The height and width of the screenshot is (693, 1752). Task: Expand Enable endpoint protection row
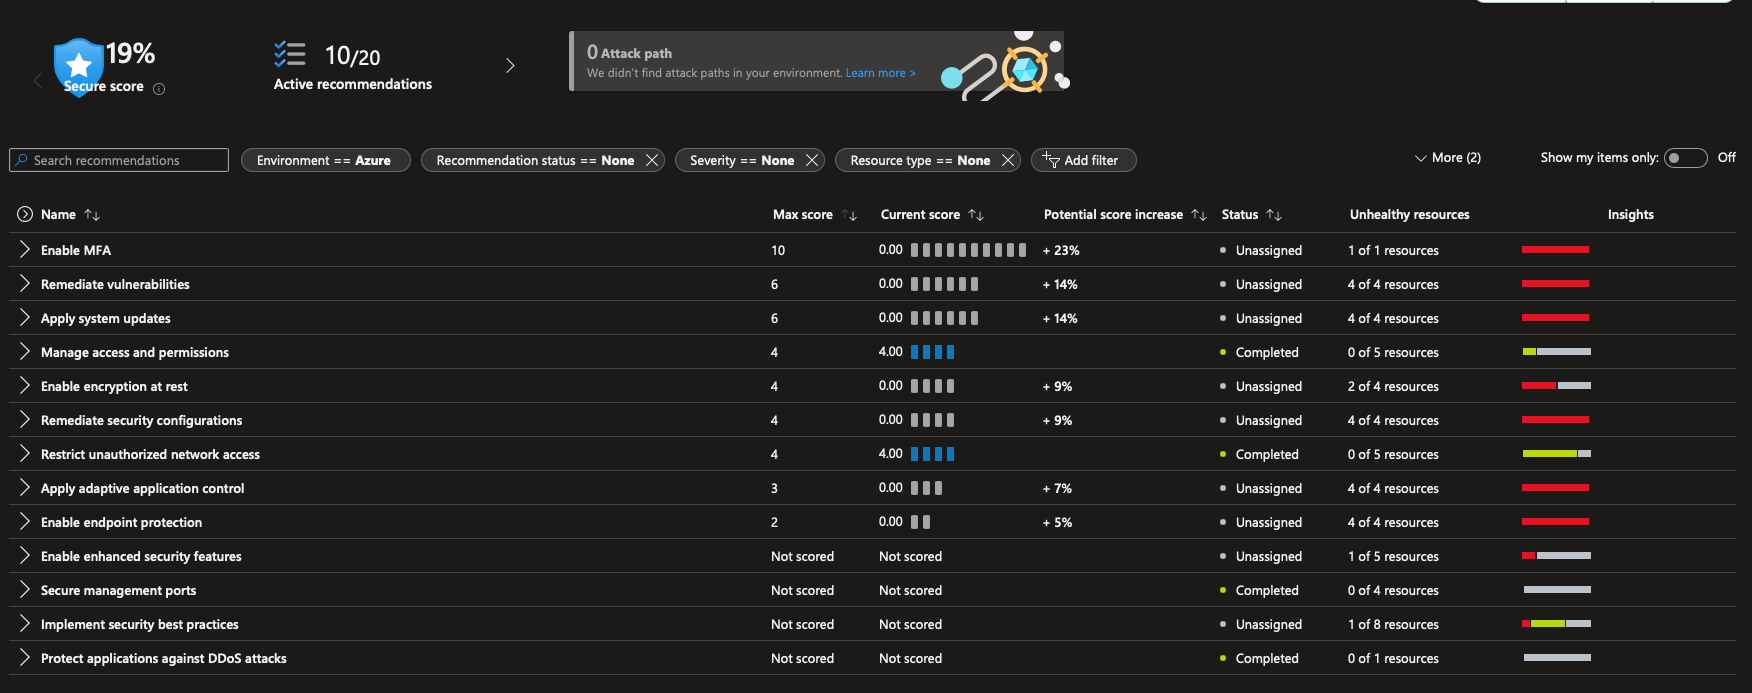click(x=25, y=522)
